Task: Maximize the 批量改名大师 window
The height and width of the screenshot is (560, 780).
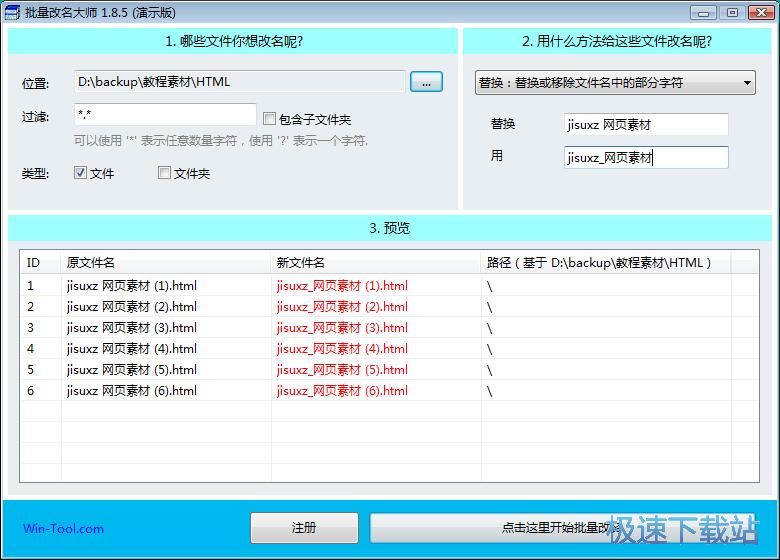Action: coord(732,12)
